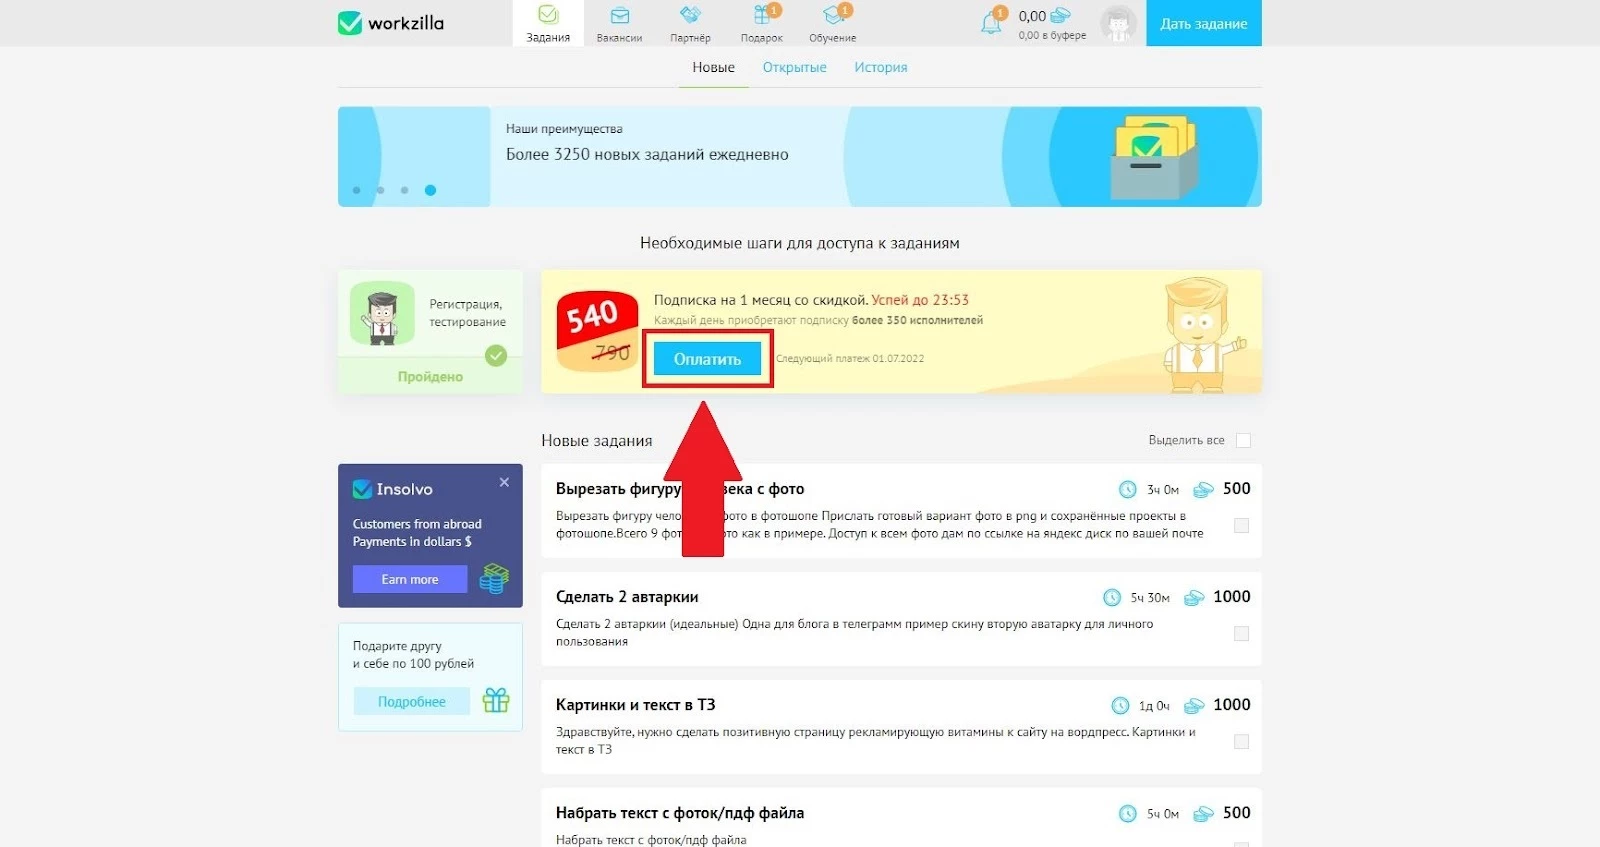Screen dimensions: 1600x847
Task: Open task Набрать текст с фоток/пдф файла
Action: pyautogui.click(x=680, y=813)
